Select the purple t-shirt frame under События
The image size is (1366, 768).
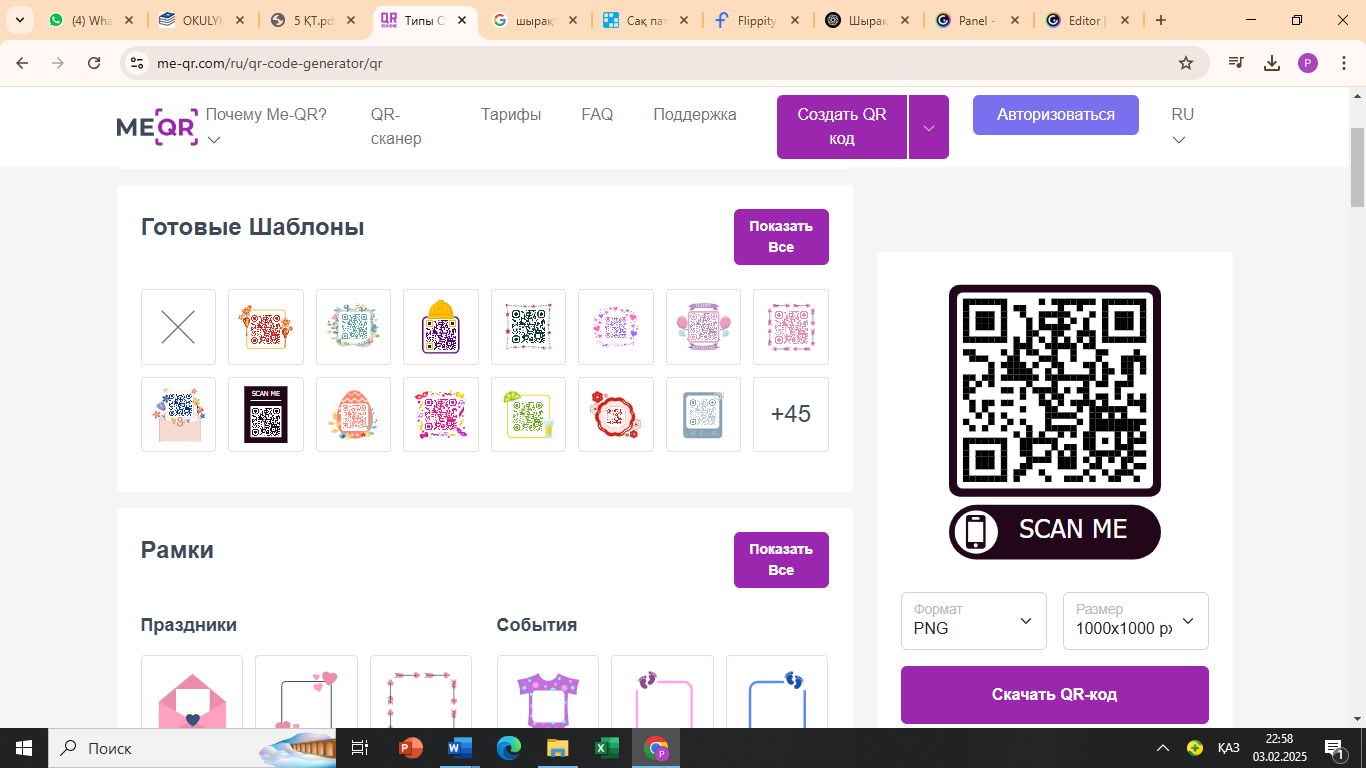(548, 692)
